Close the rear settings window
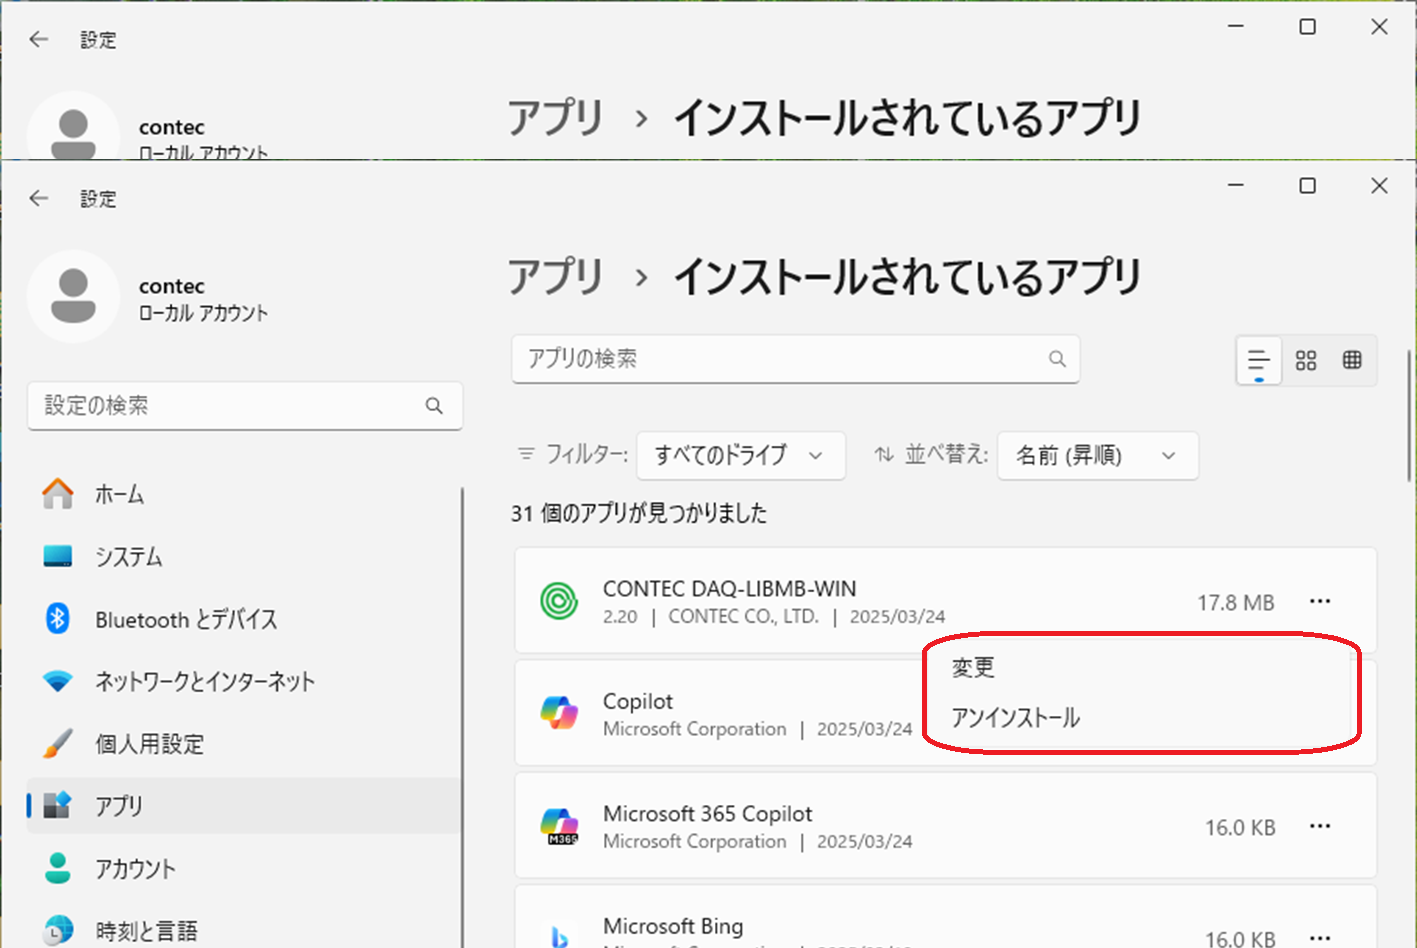 point(1379,27)
